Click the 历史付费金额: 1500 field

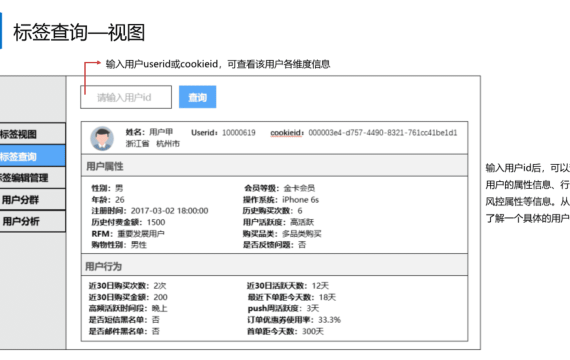pyautogui.click(x=128, y=222)
